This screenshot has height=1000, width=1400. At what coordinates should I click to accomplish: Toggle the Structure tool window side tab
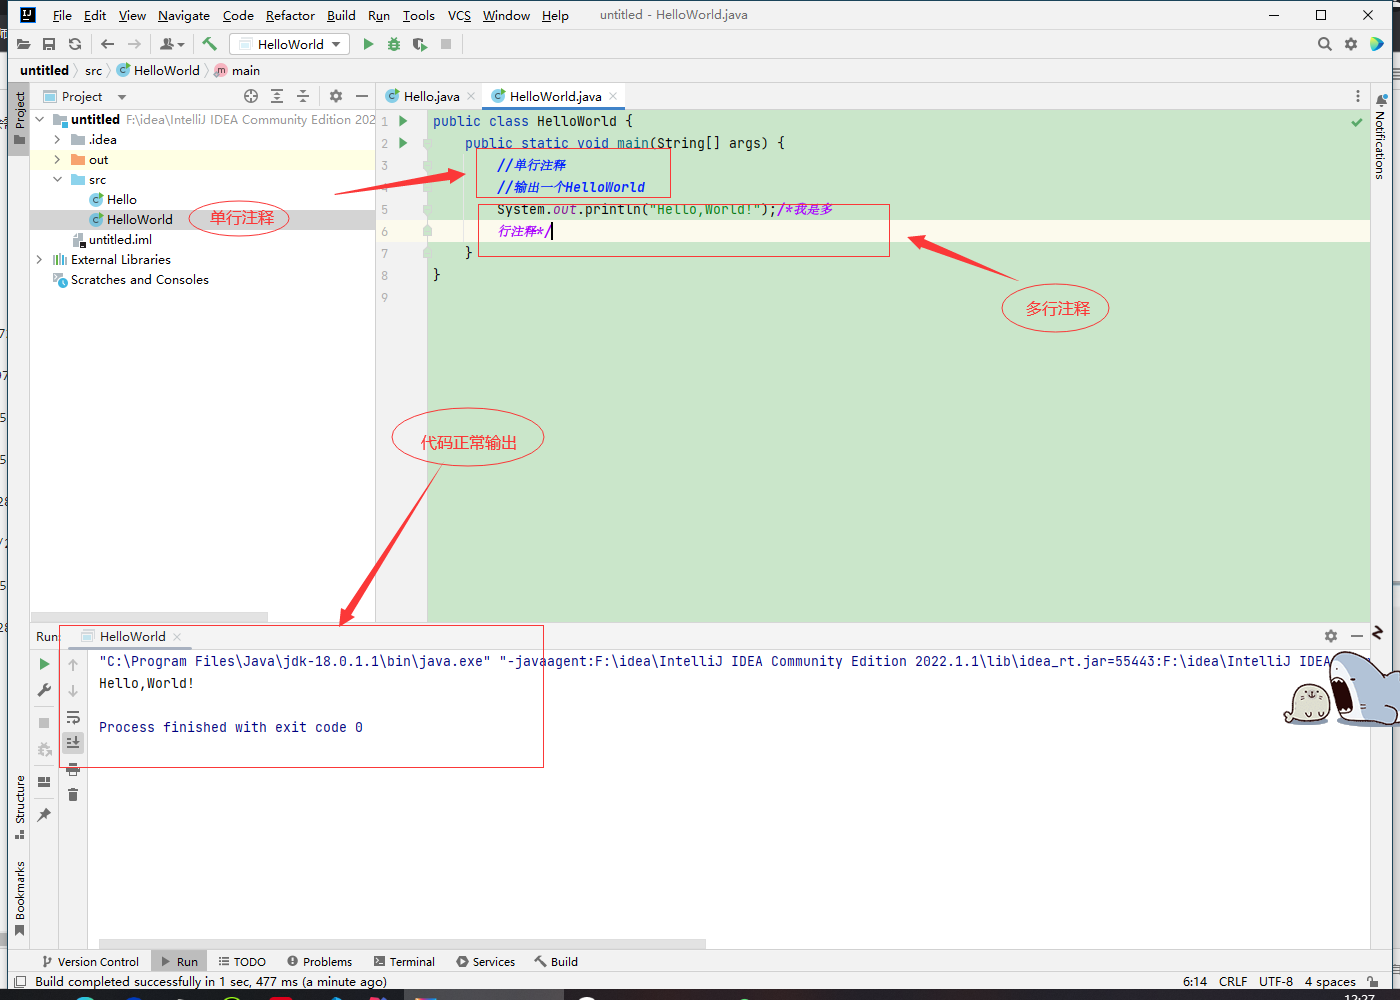click(x=19, y=807)
